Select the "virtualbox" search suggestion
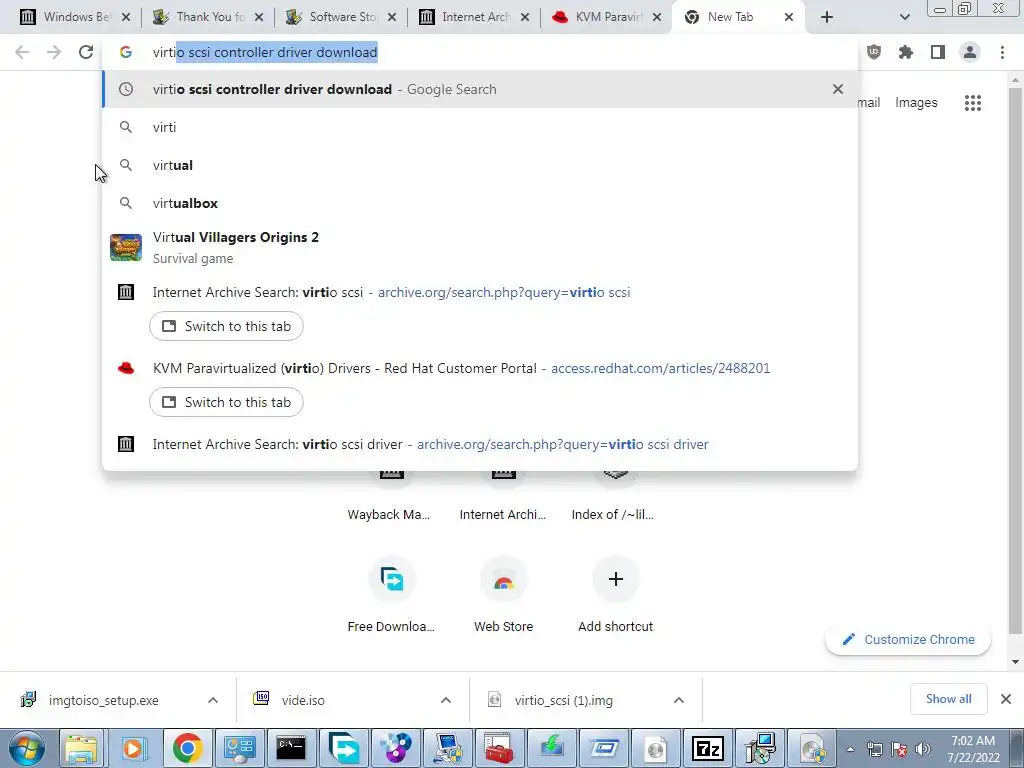Image resolution: width=1024 pixels, height=768 pixels. click(480, 203)
